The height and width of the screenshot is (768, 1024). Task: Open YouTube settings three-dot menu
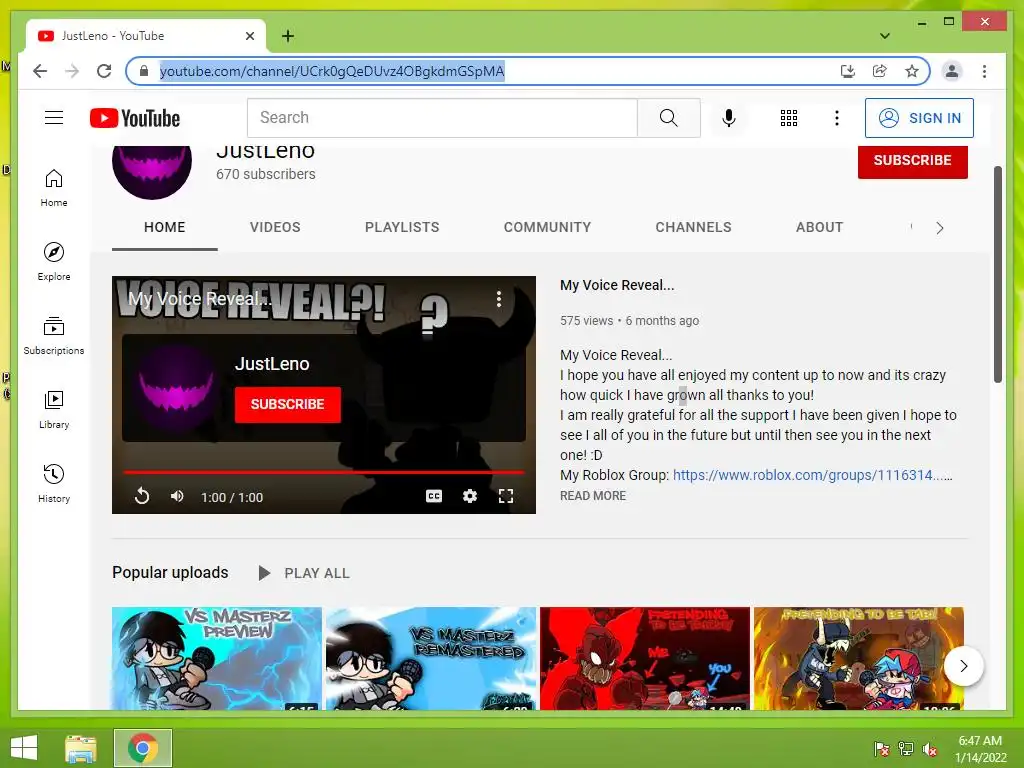pos(837,118)
